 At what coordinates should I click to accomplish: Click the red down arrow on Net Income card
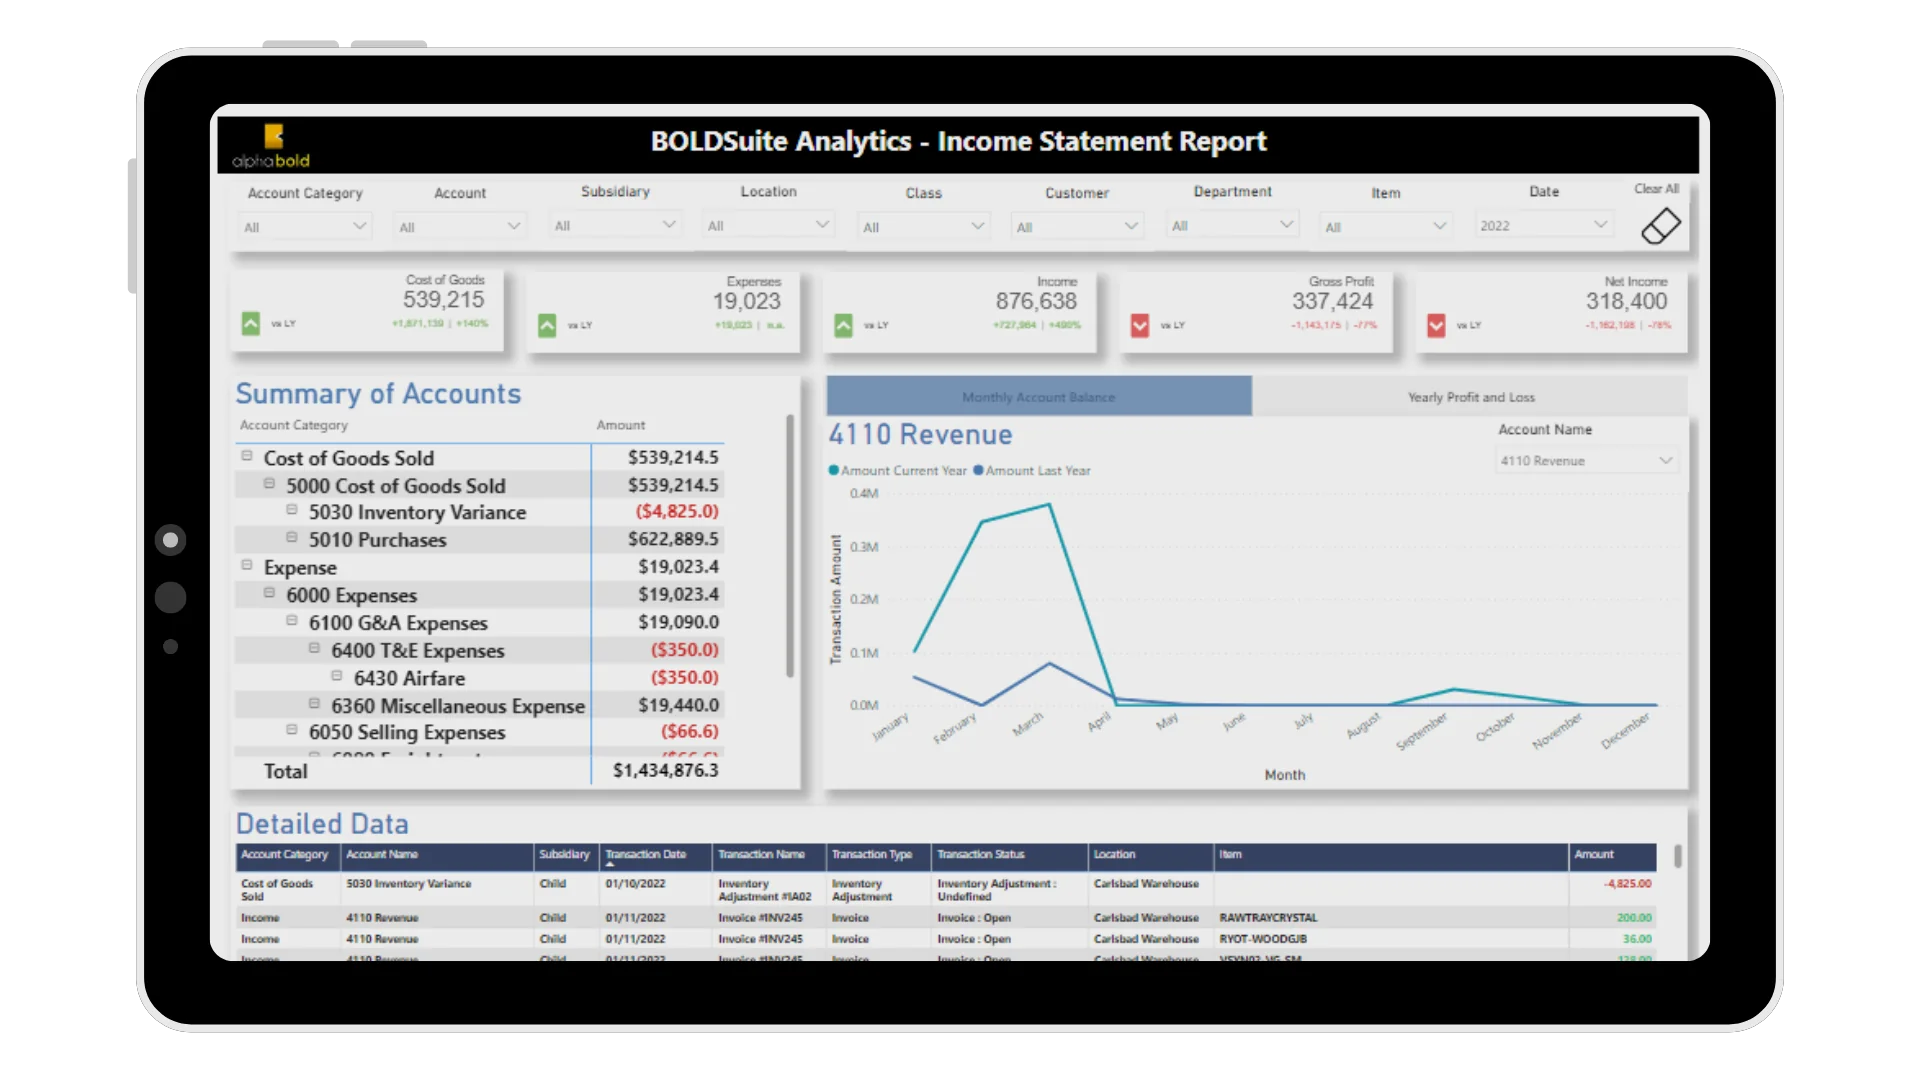click(1436, 326)
